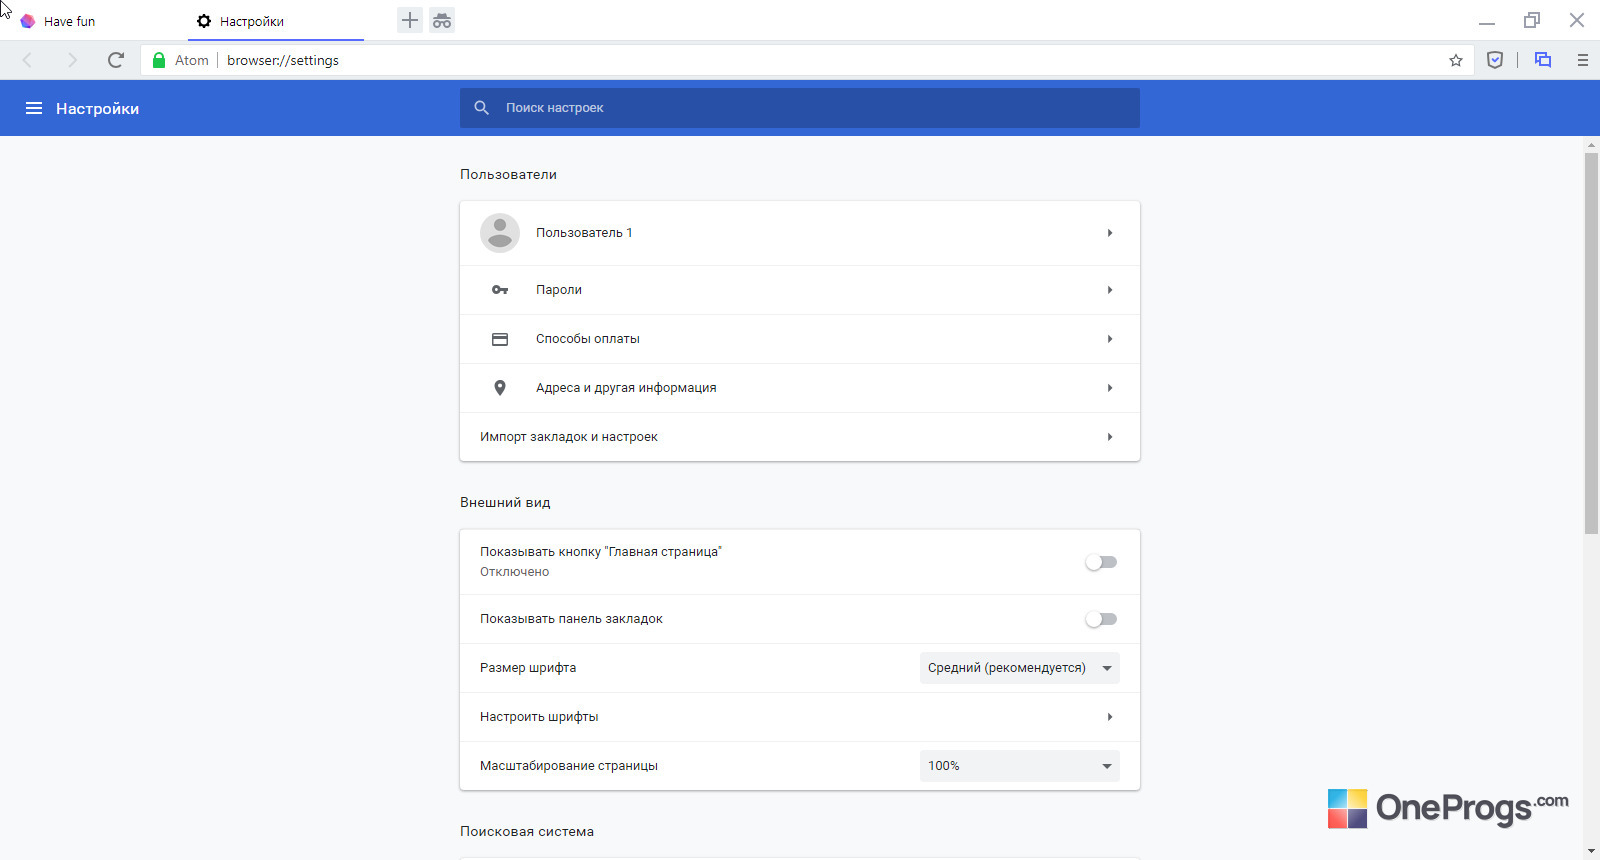Click the Поисковая система heading
Screen dimensions: 1600x860
(x=527, y=831)
